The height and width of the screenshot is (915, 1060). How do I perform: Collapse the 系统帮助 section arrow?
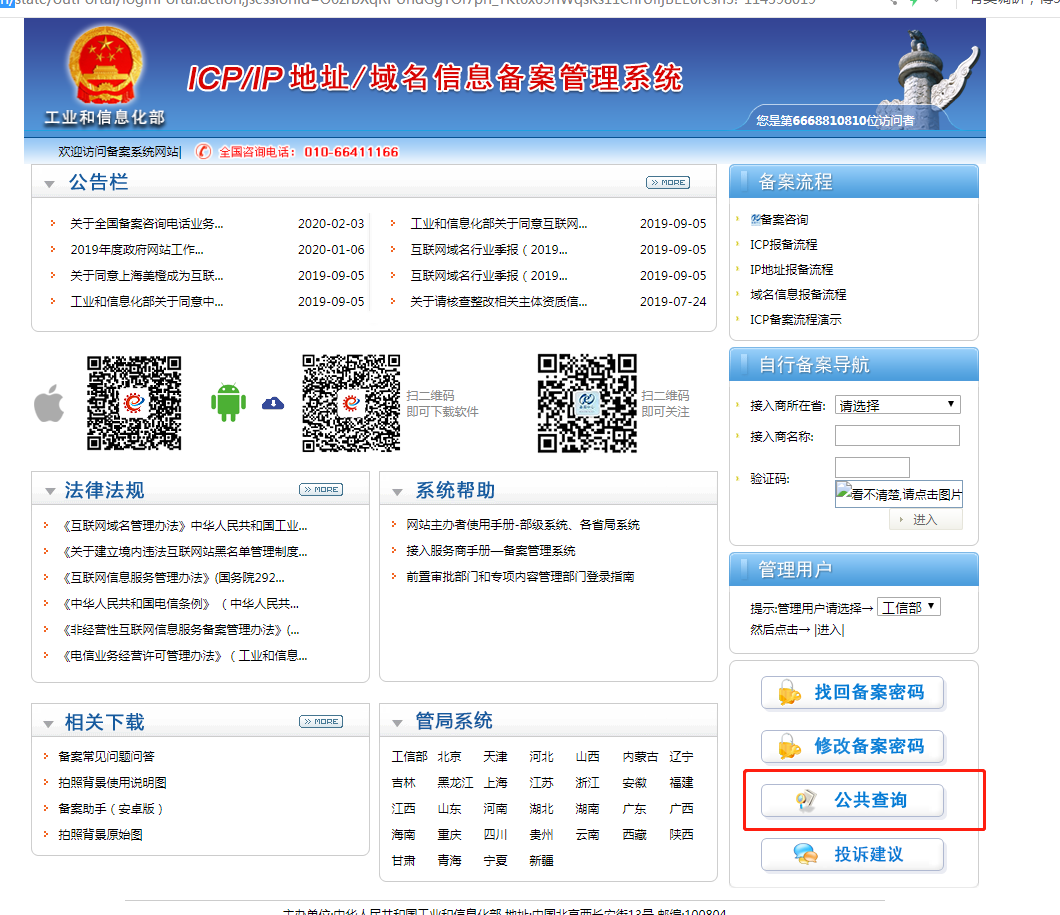point(397,492)
